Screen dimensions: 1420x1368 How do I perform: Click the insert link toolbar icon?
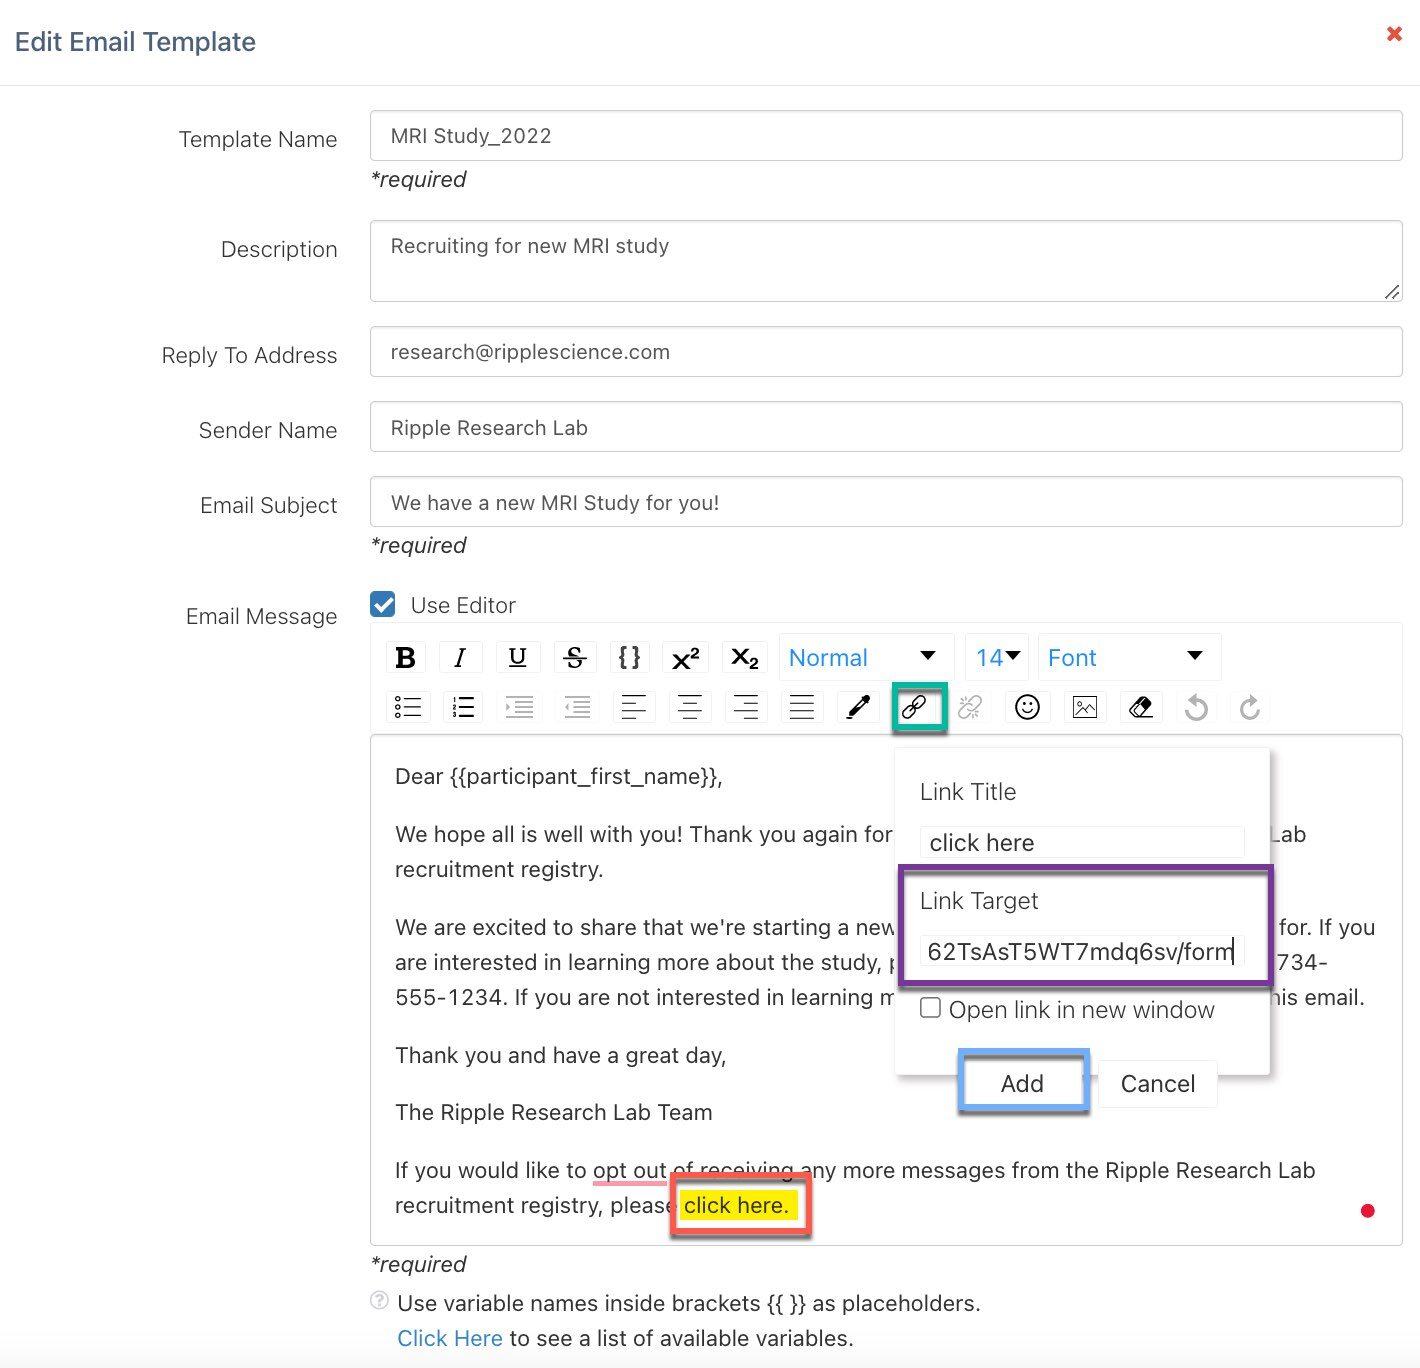(x=915, y=707)
